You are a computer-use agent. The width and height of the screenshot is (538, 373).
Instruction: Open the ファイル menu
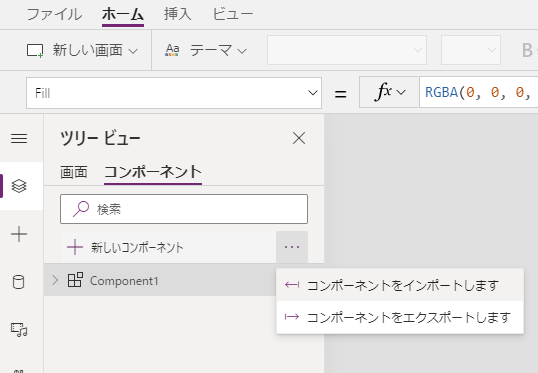[x=54, y=14]
